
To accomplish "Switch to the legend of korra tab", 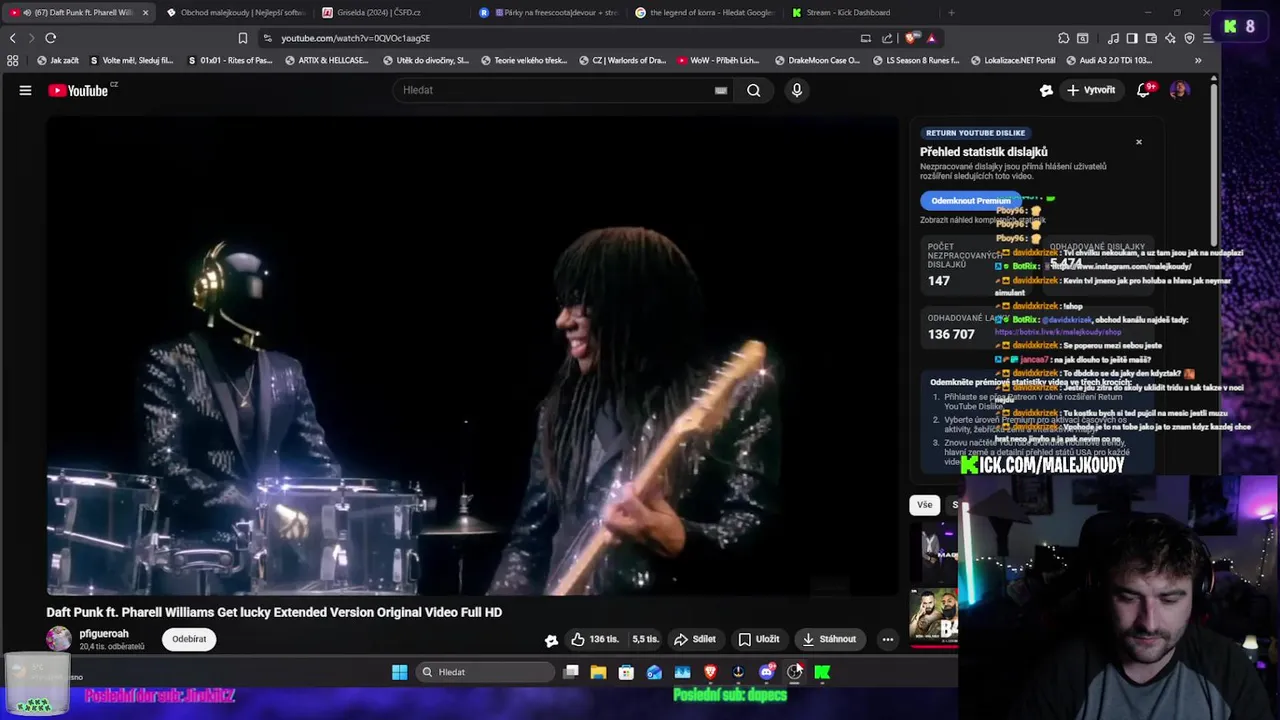I will (705, 13).
